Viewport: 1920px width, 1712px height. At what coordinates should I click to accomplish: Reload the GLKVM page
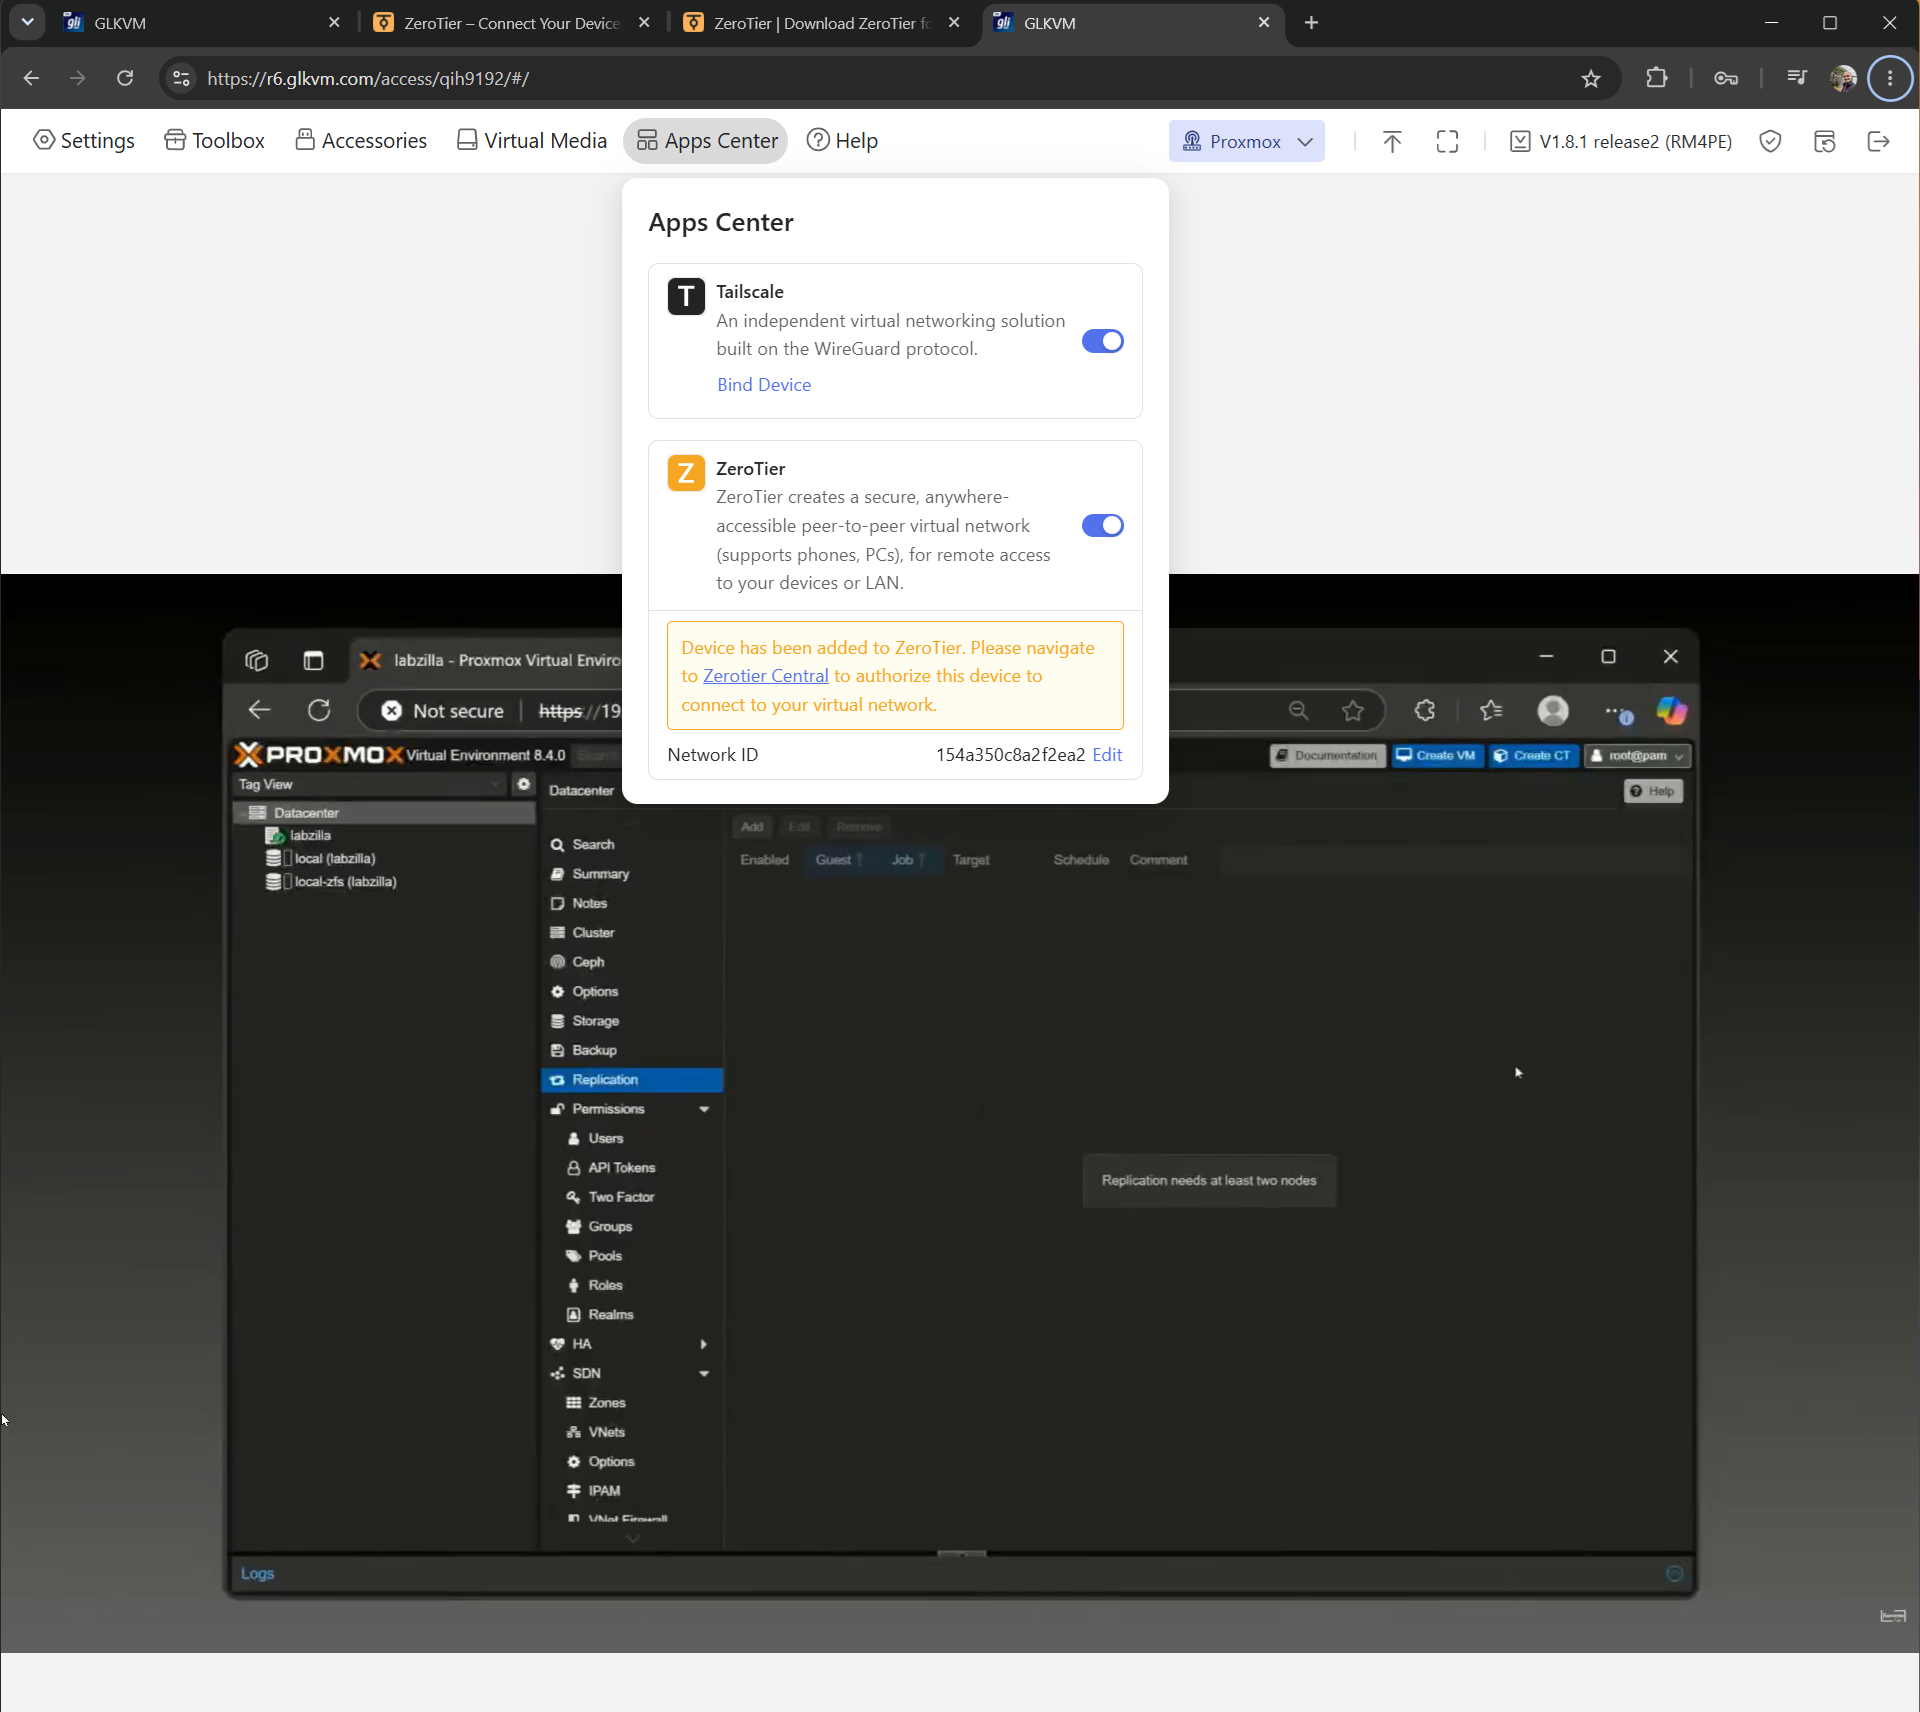[125, 78]
